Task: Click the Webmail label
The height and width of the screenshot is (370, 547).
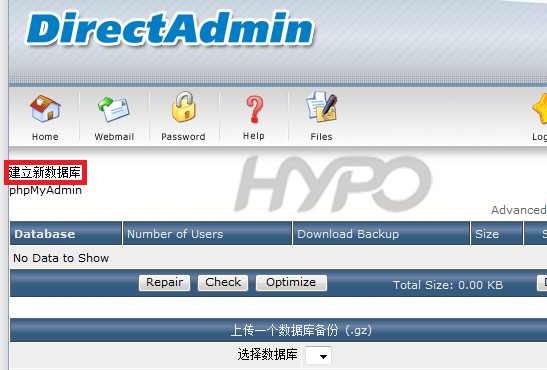Action: (x=114, y=137)
